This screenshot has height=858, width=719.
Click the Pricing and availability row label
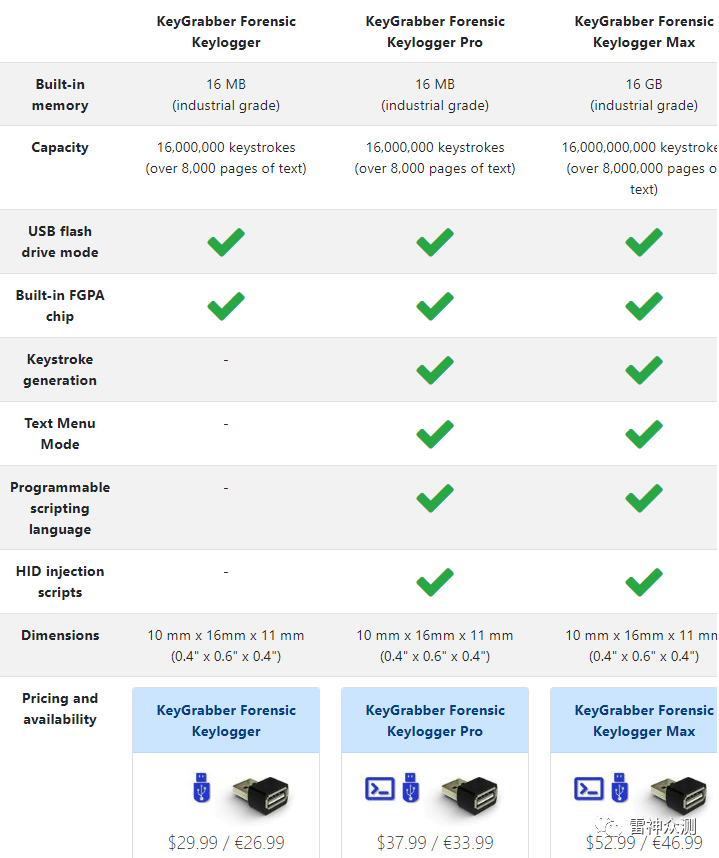60,709
